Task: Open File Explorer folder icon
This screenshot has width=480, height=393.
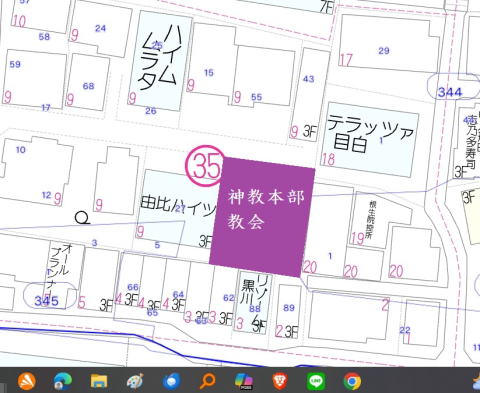Action: [x=99, y=381]
